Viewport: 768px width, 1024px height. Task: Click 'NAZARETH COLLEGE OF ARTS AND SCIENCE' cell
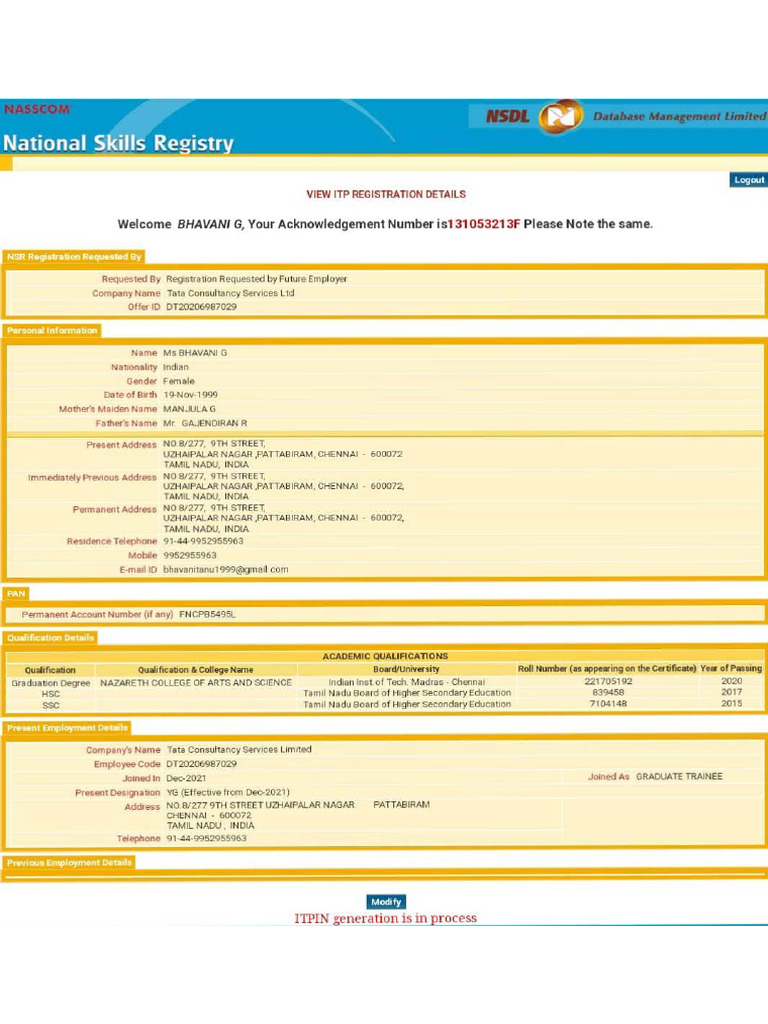[196, 682]
